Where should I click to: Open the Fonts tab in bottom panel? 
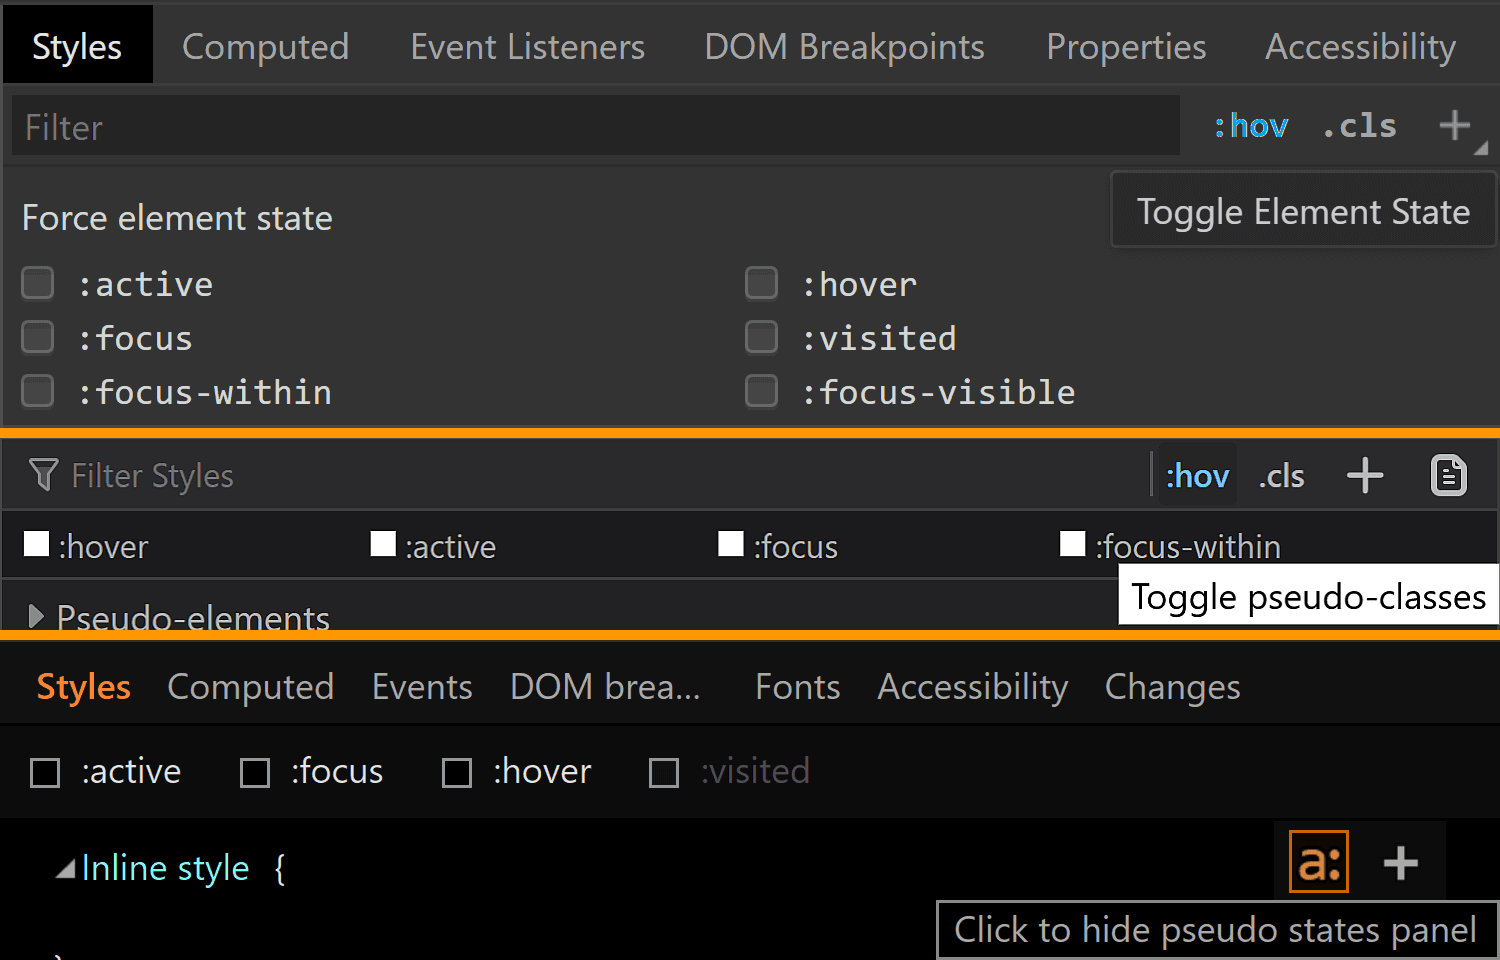pyautogui.click(x=797, y=687)
